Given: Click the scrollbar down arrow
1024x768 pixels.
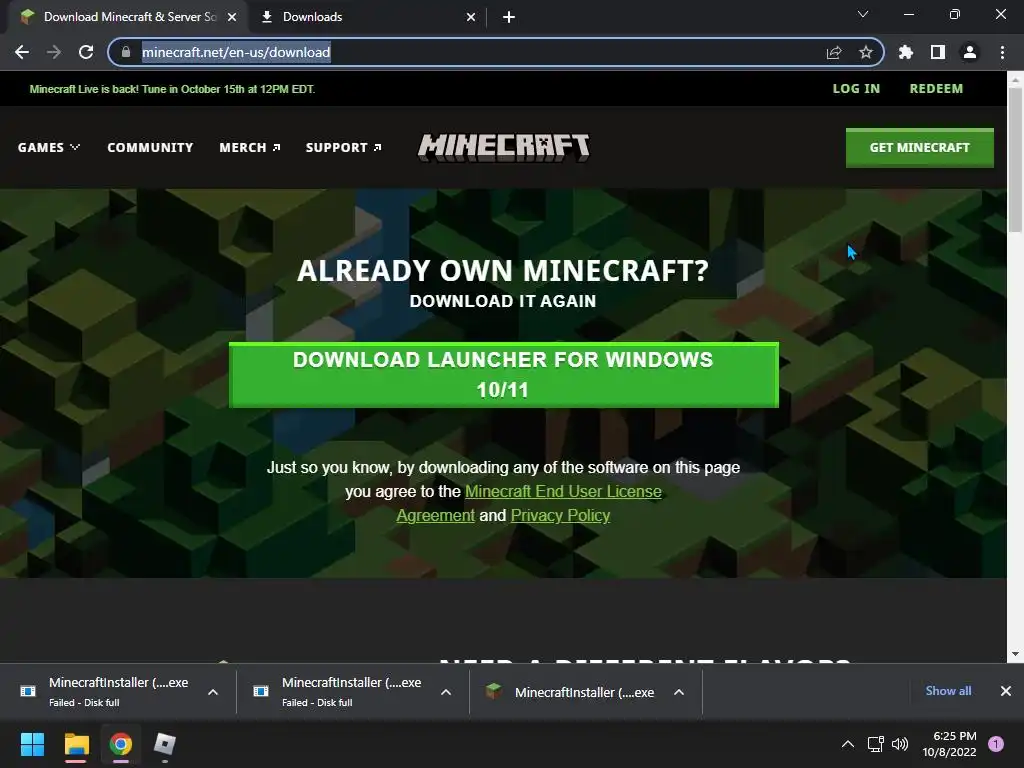Looking at the screenshot, I should point(1015,654).
